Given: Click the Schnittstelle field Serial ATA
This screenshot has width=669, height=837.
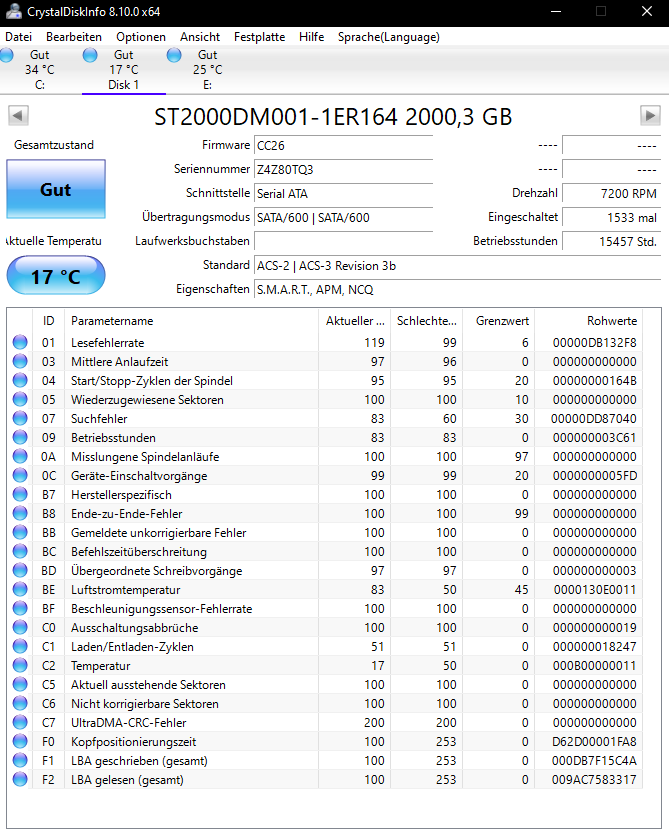Looking at the screenshot, I should [x=343, y=194].
